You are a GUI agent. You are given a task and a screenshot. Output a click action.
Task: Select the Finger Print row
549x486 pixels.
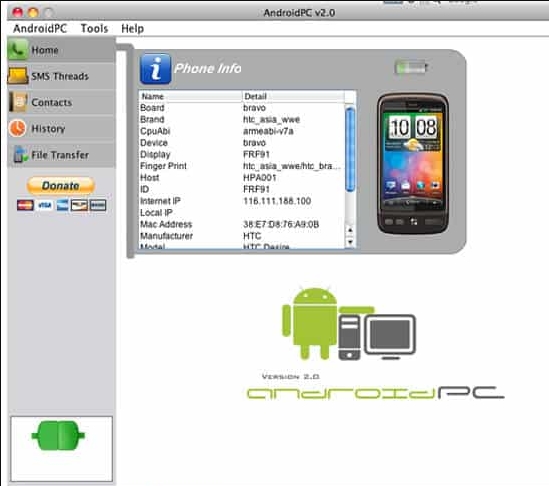tap(242, 166)
